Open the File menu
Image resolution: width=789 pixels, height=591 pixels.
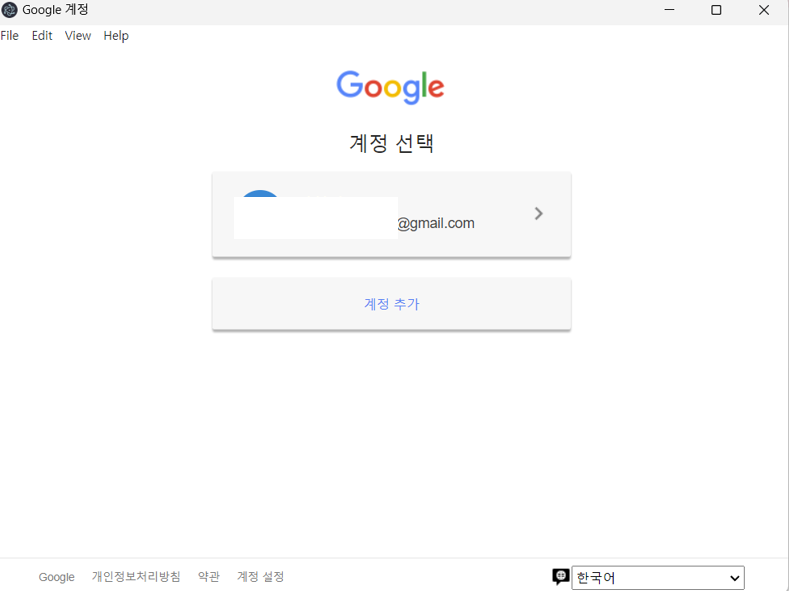(x=10, y=36)
